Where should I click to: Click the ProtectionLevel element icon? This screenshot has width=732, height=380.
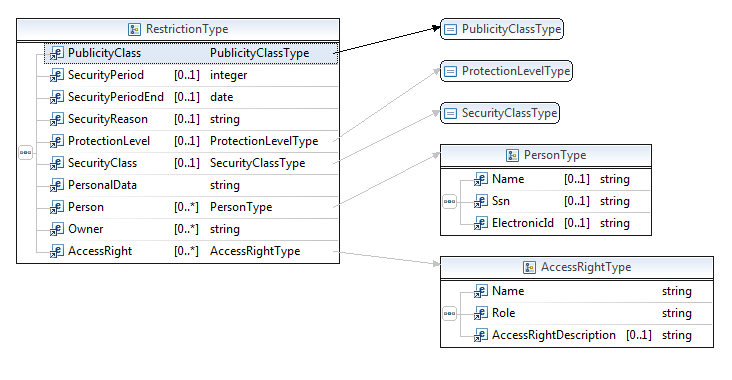[x=57, y=141]
